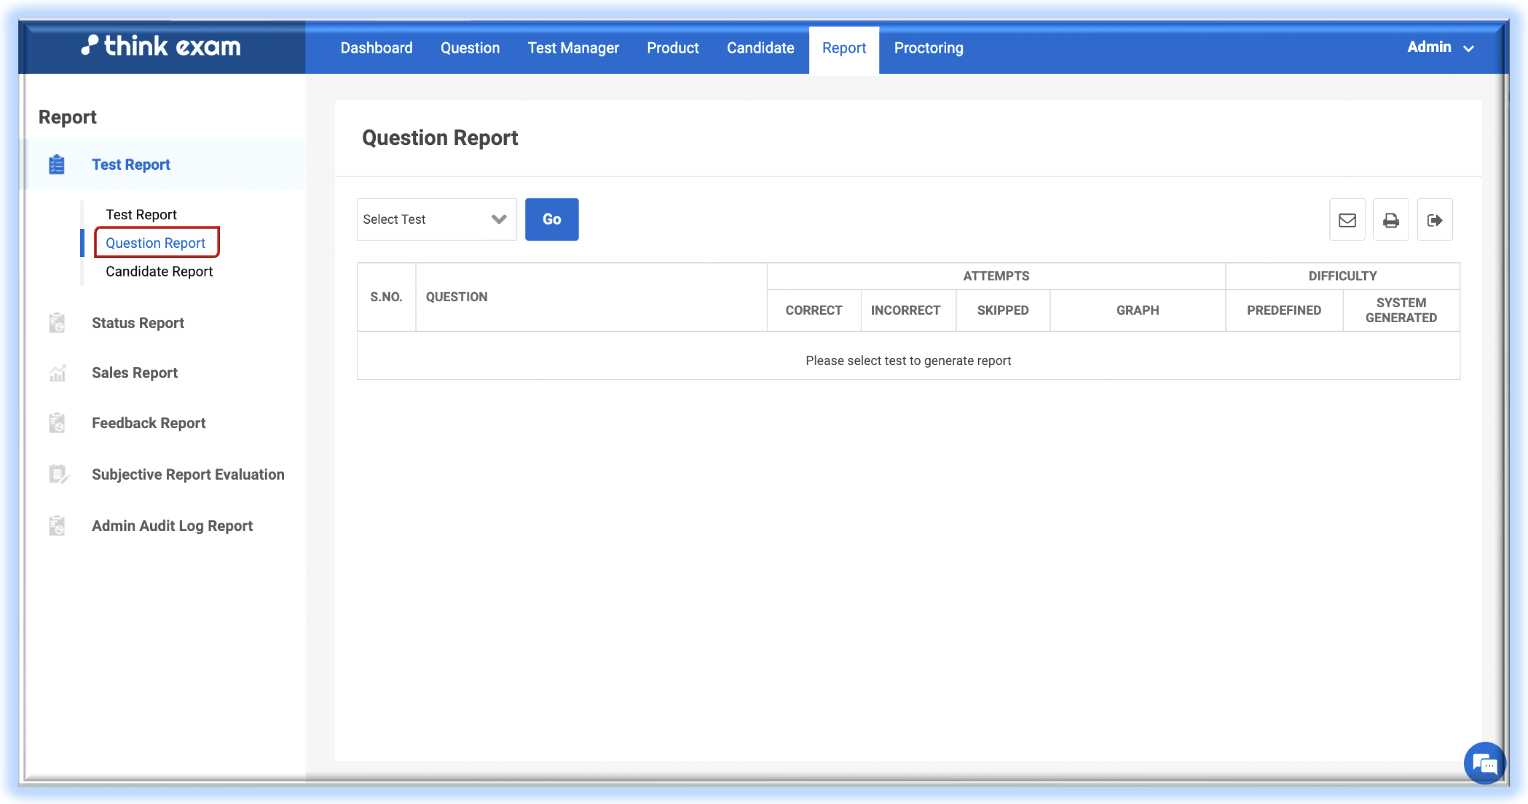Click the print report icon
The image size is (1528, 804).
coord(1391,220)
